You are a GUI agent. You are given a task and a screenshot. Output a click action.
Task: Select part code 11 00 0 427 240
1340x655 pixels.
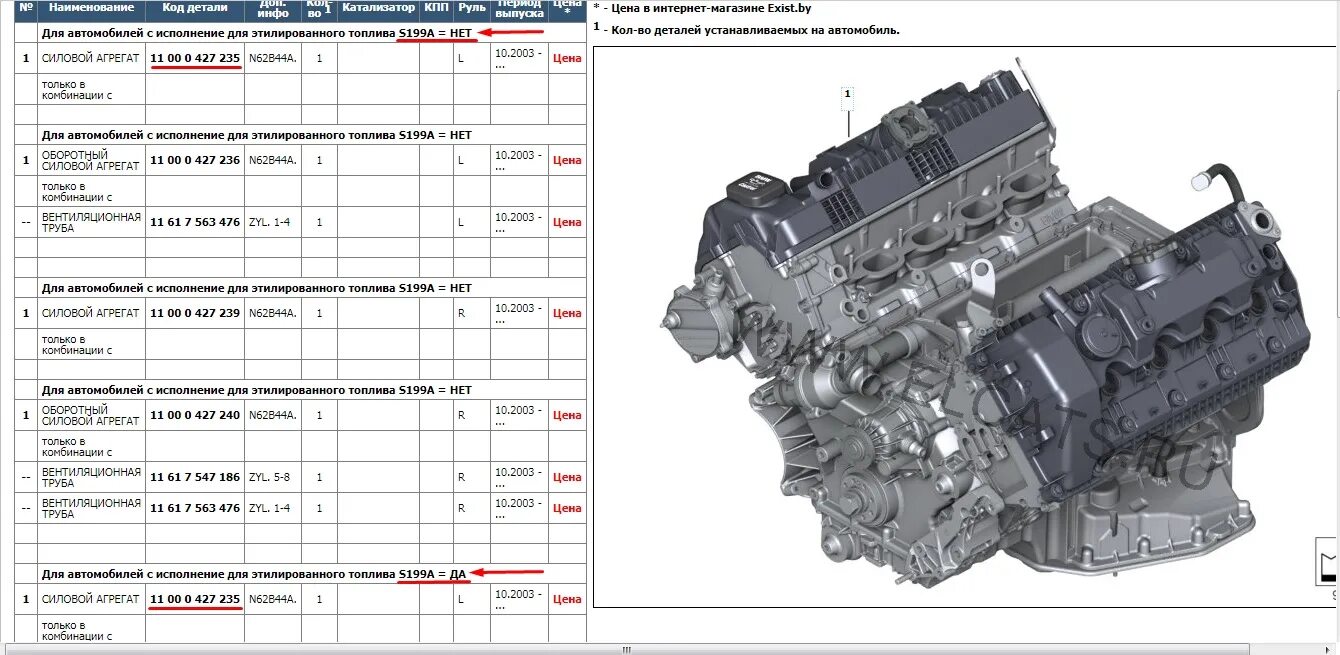tap(195, 415)
